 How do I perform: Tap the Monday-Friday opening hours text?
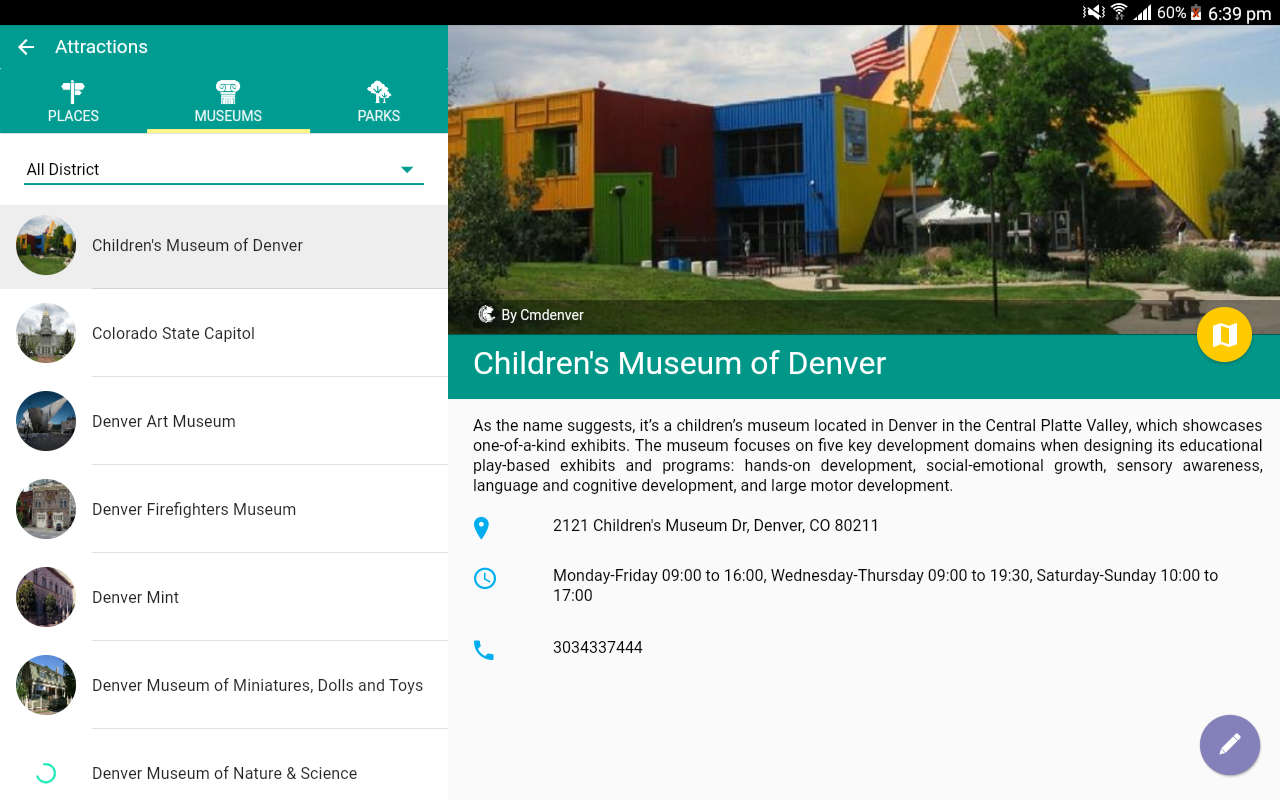(x=886, y=586)
